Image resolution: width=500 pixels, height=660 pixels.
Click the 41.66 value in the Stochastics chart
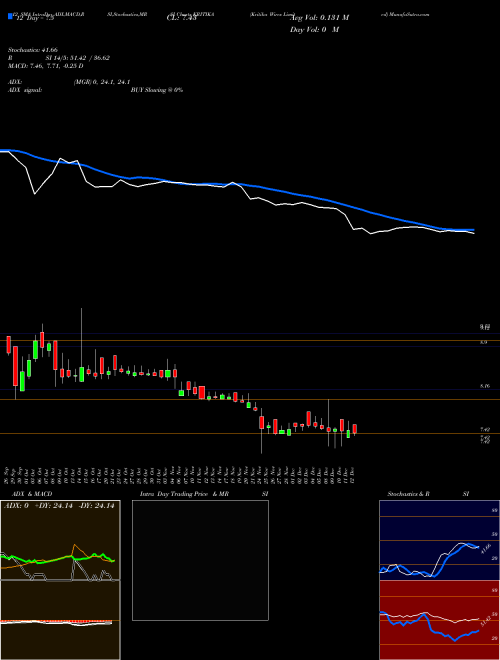(x=485, y=549)
